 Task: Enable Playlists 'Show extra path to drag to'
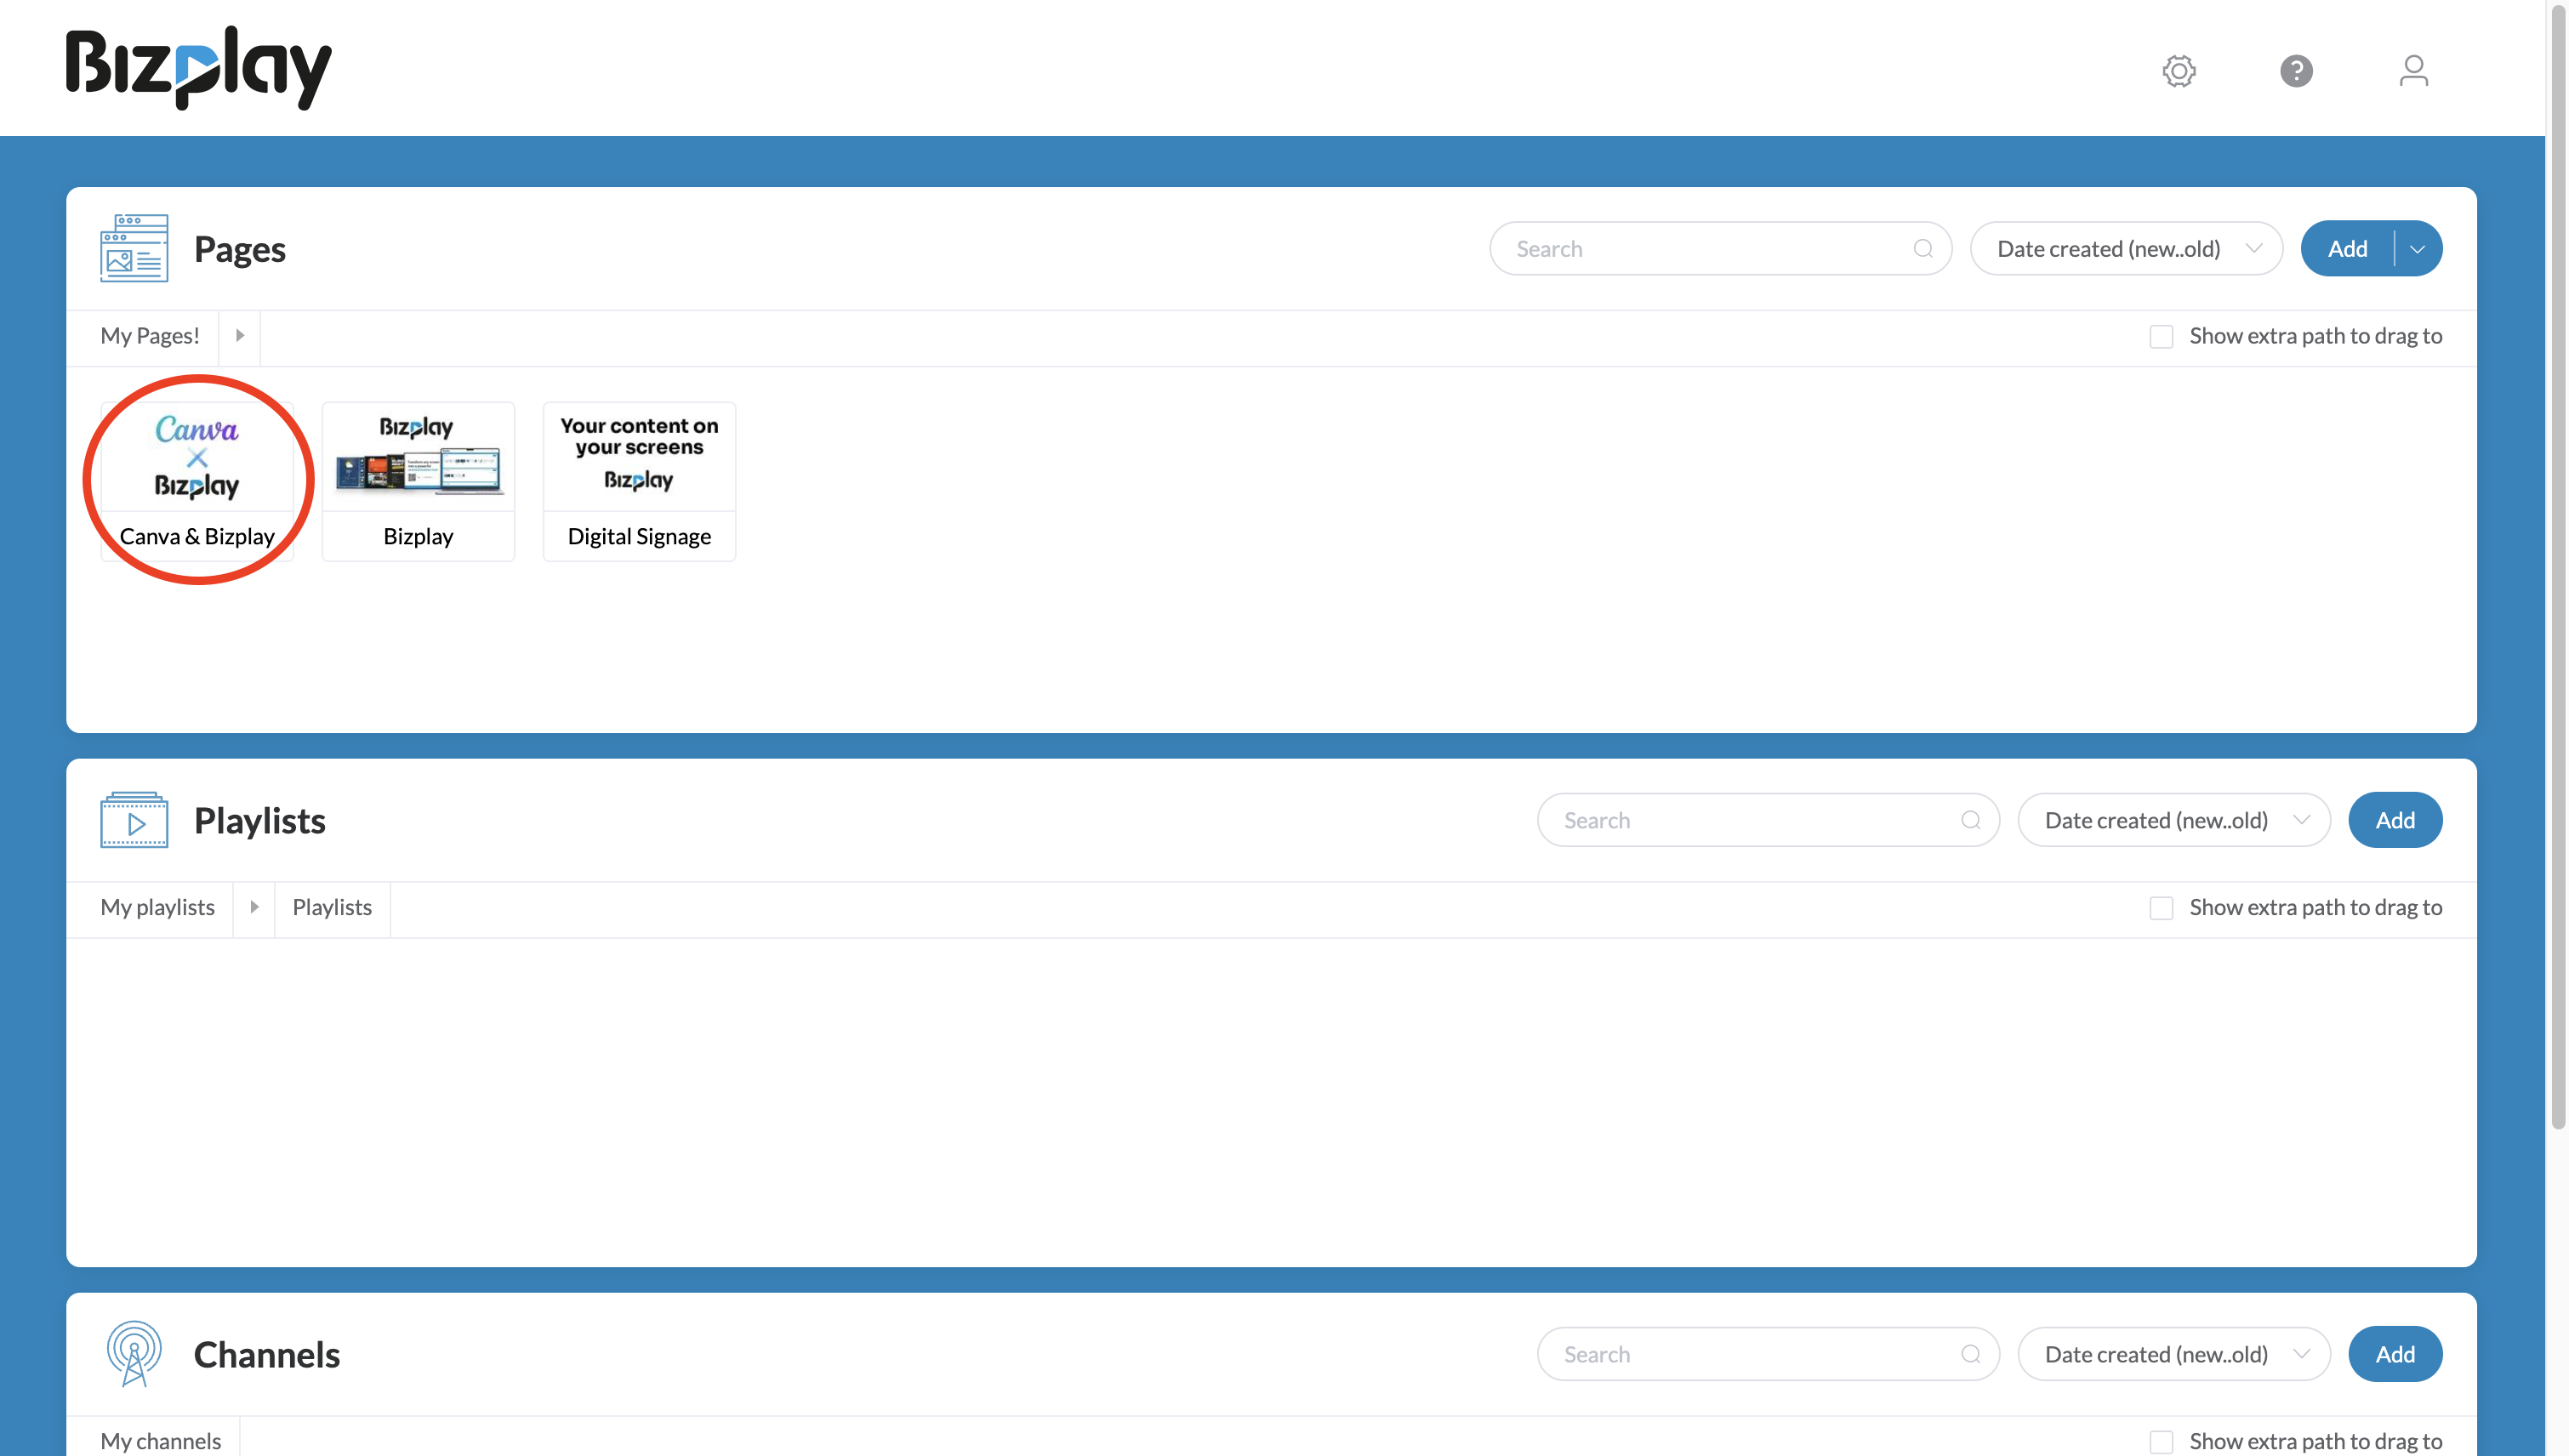pyautogui.click(x=2161, y=908)
